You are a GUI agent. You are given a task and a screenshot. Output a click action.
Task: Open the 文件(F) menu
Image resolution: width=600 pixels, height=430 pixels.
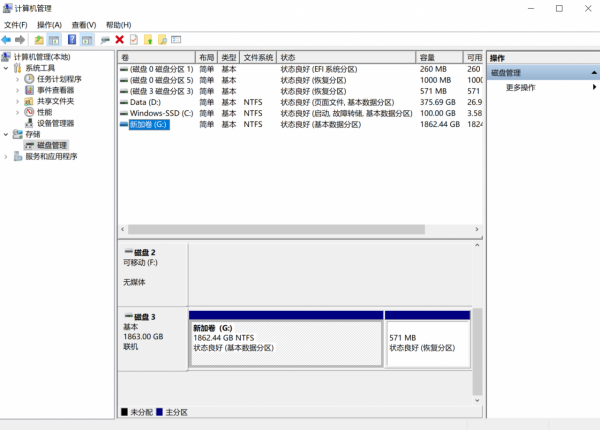point(16,25)
